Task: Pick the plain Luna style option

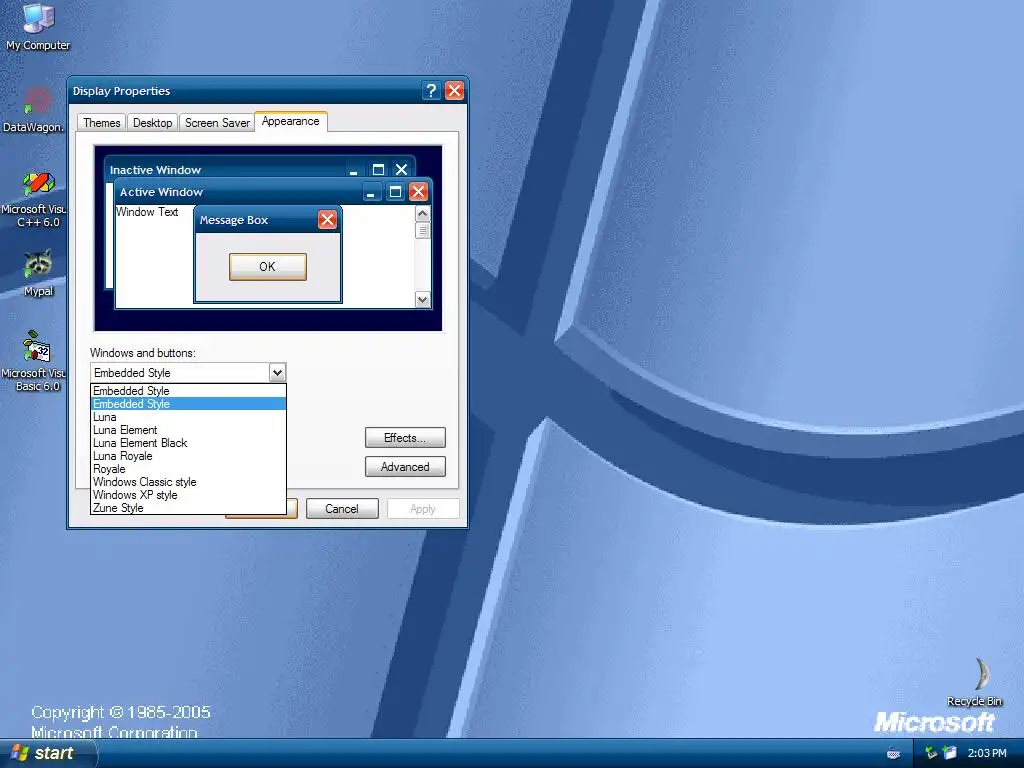Action: [188, 417]
